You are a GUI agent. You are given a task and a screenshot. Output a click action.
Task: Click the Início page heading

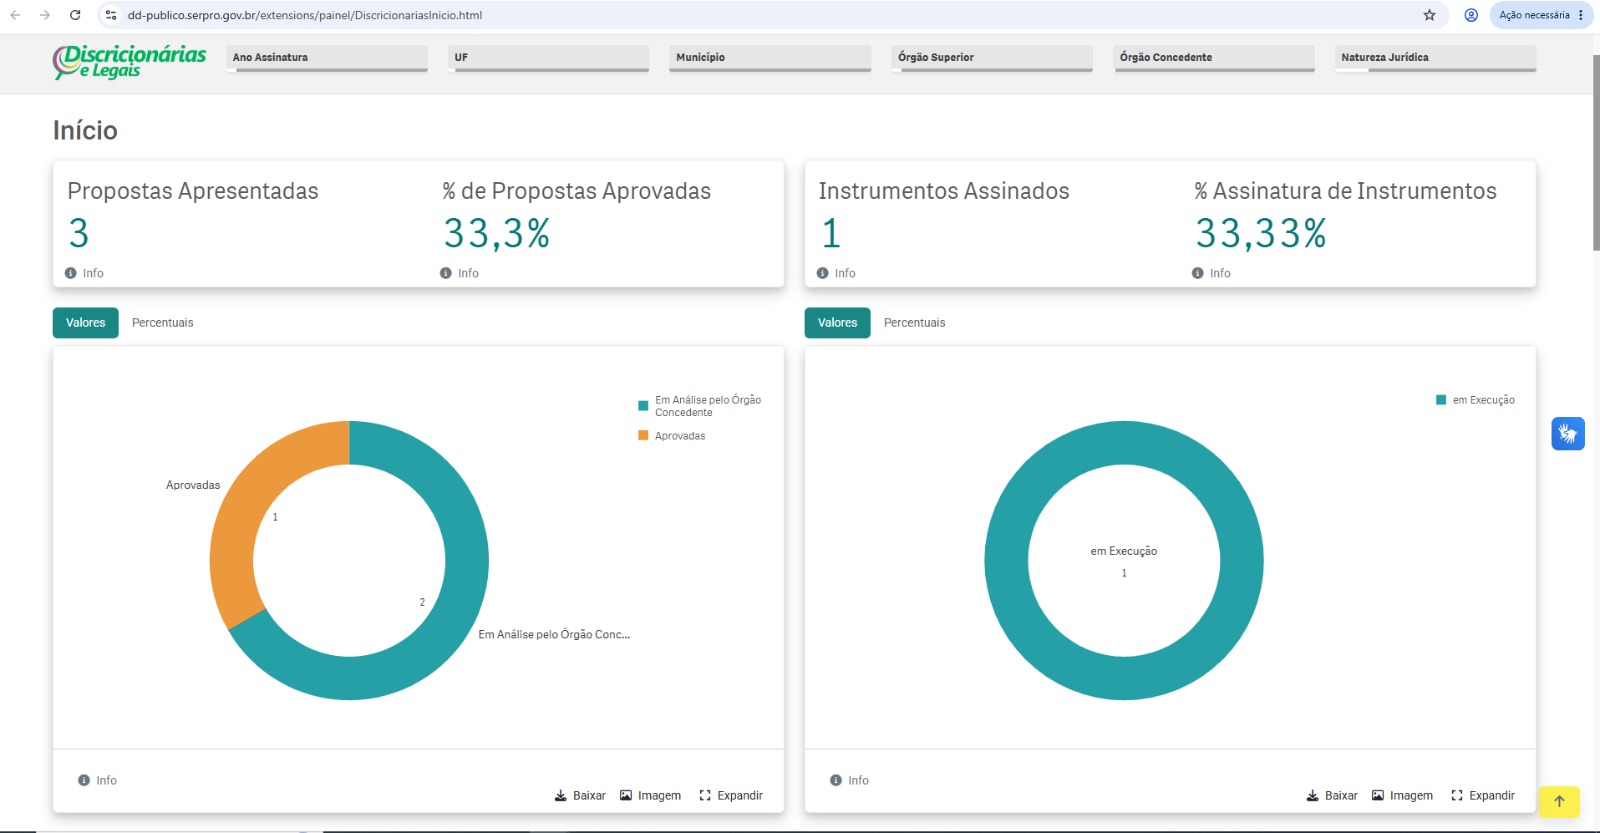[x=85, y=131]
